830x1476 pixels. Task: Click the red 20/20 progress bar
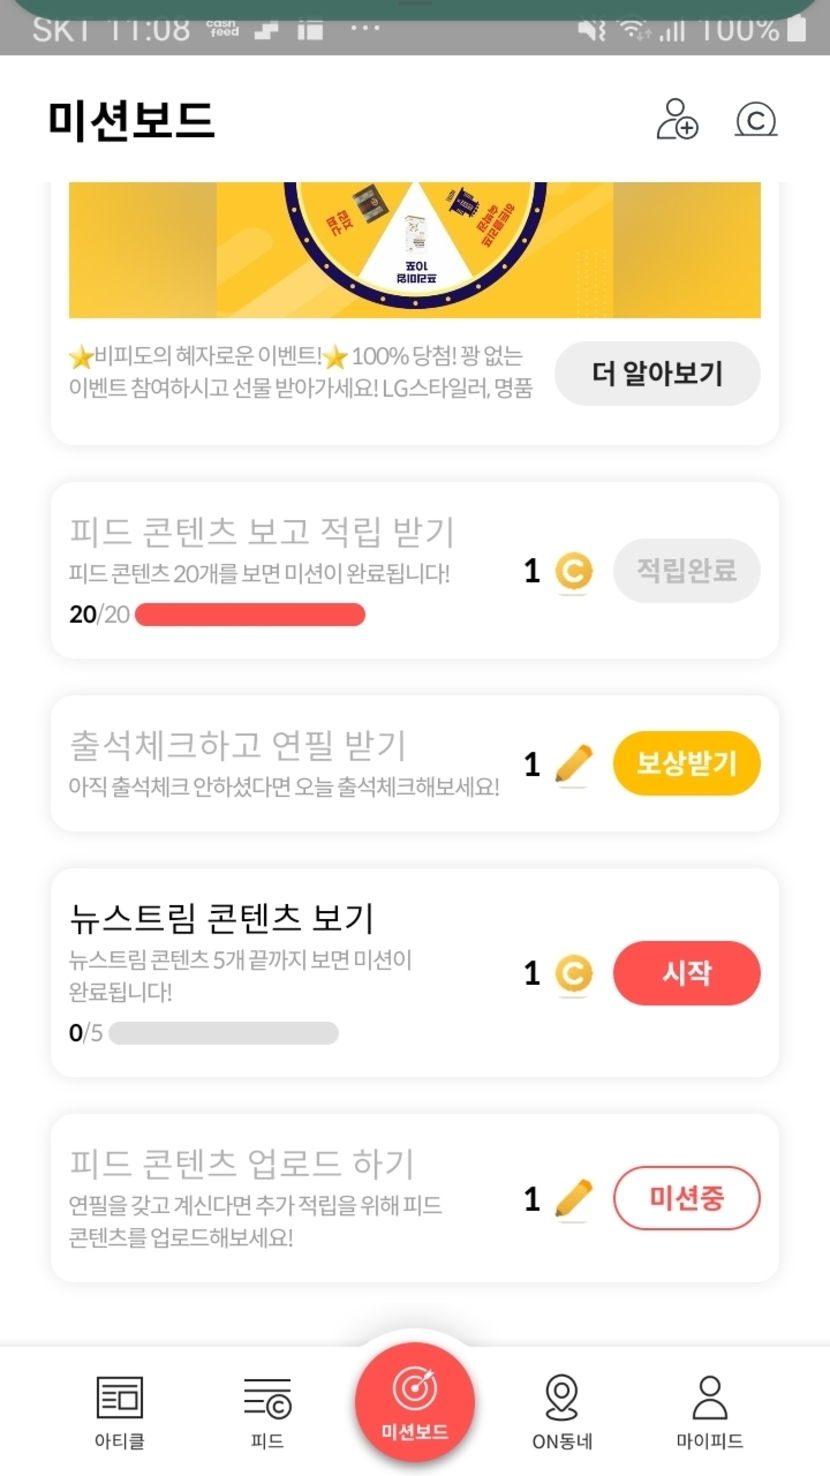tap(250, 614)
